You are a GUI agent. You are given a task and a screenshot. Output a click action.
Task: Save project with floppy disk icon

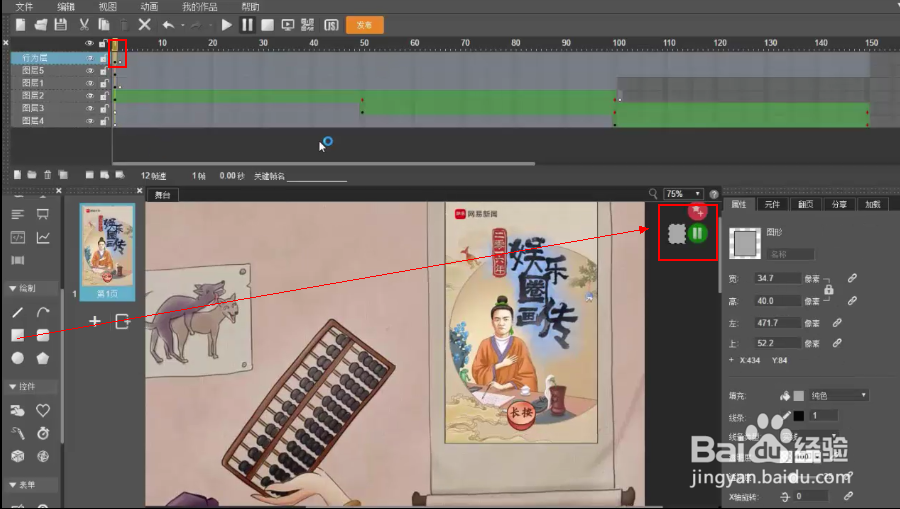point(61,25)
